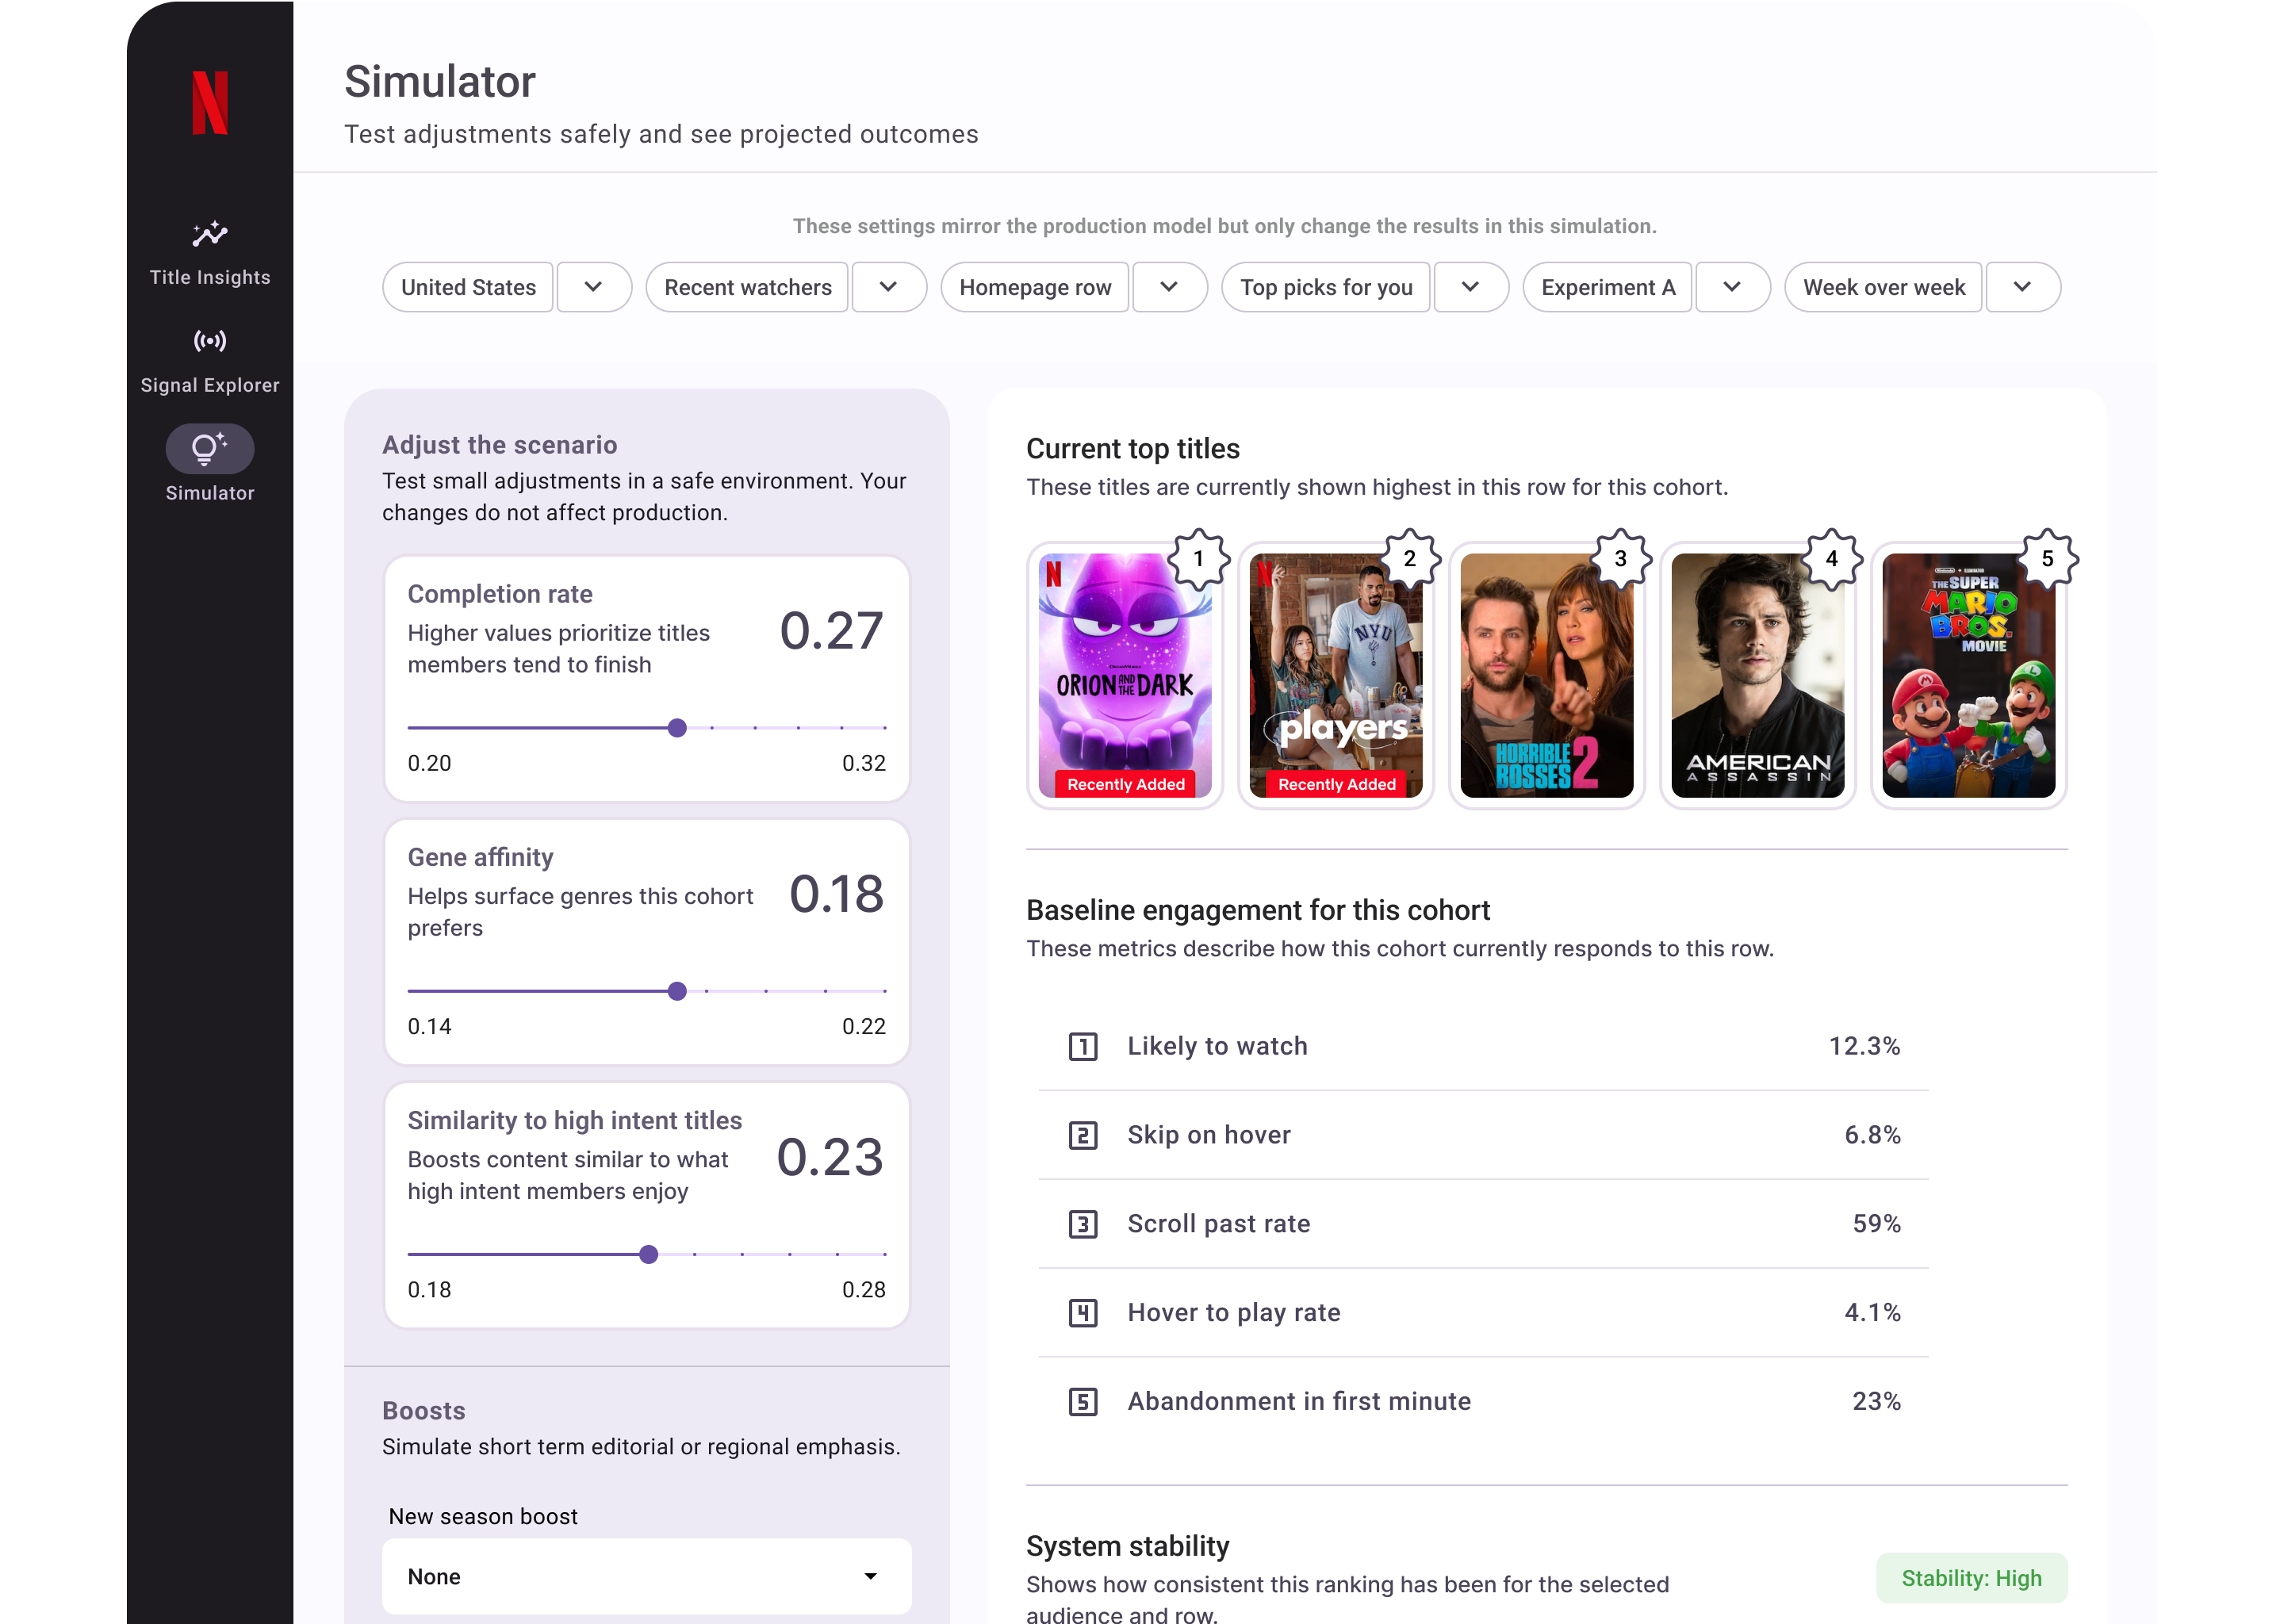The image size is (2284, 1624).
Task: Open the Signal Explorer sidebar icon
Action: coord(210,342)
